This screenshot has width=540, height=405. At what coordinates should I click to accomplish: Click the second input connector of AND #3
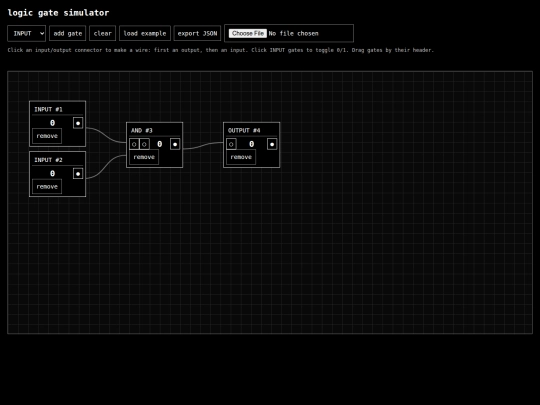(x=144, y=144)
